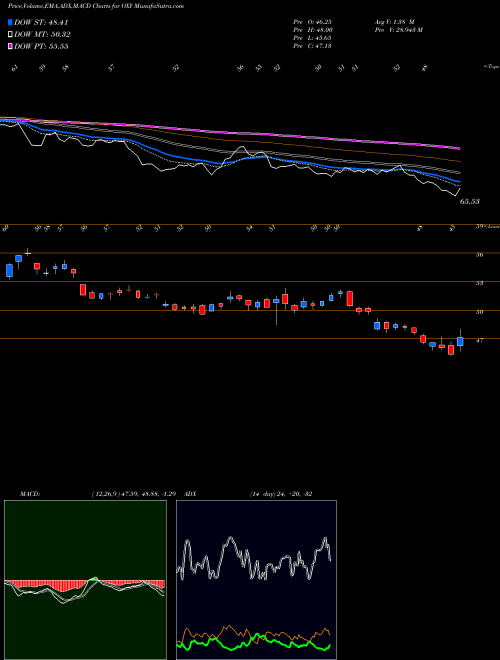The width and height of the screenshot is (500, 660).
Task: Select the DOW PT: 55.55 legend label
Action: click(41, 46)
